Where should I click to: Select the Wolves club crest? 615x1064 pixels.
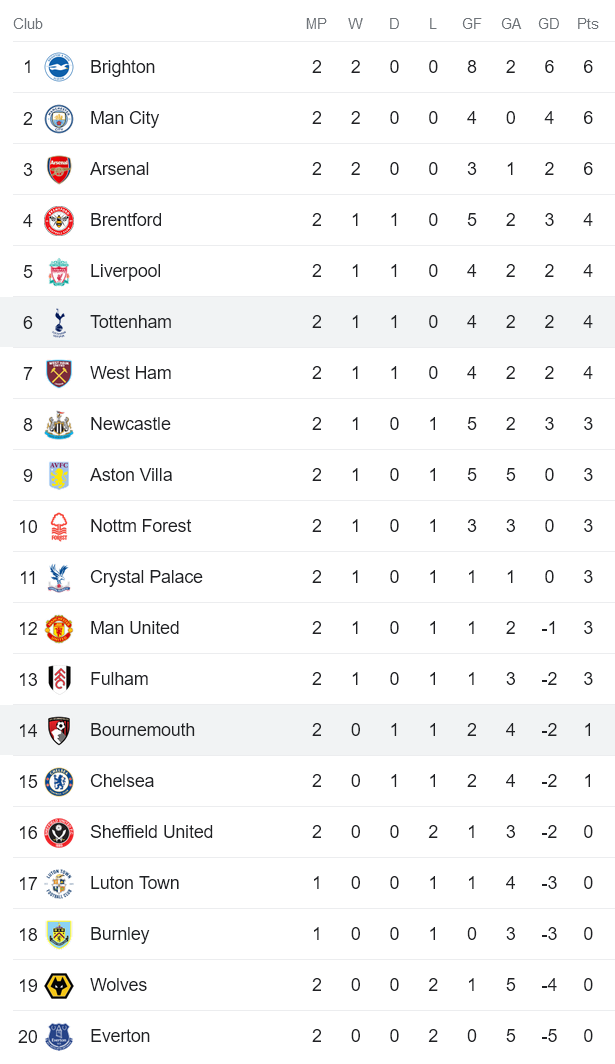[59, 985]
